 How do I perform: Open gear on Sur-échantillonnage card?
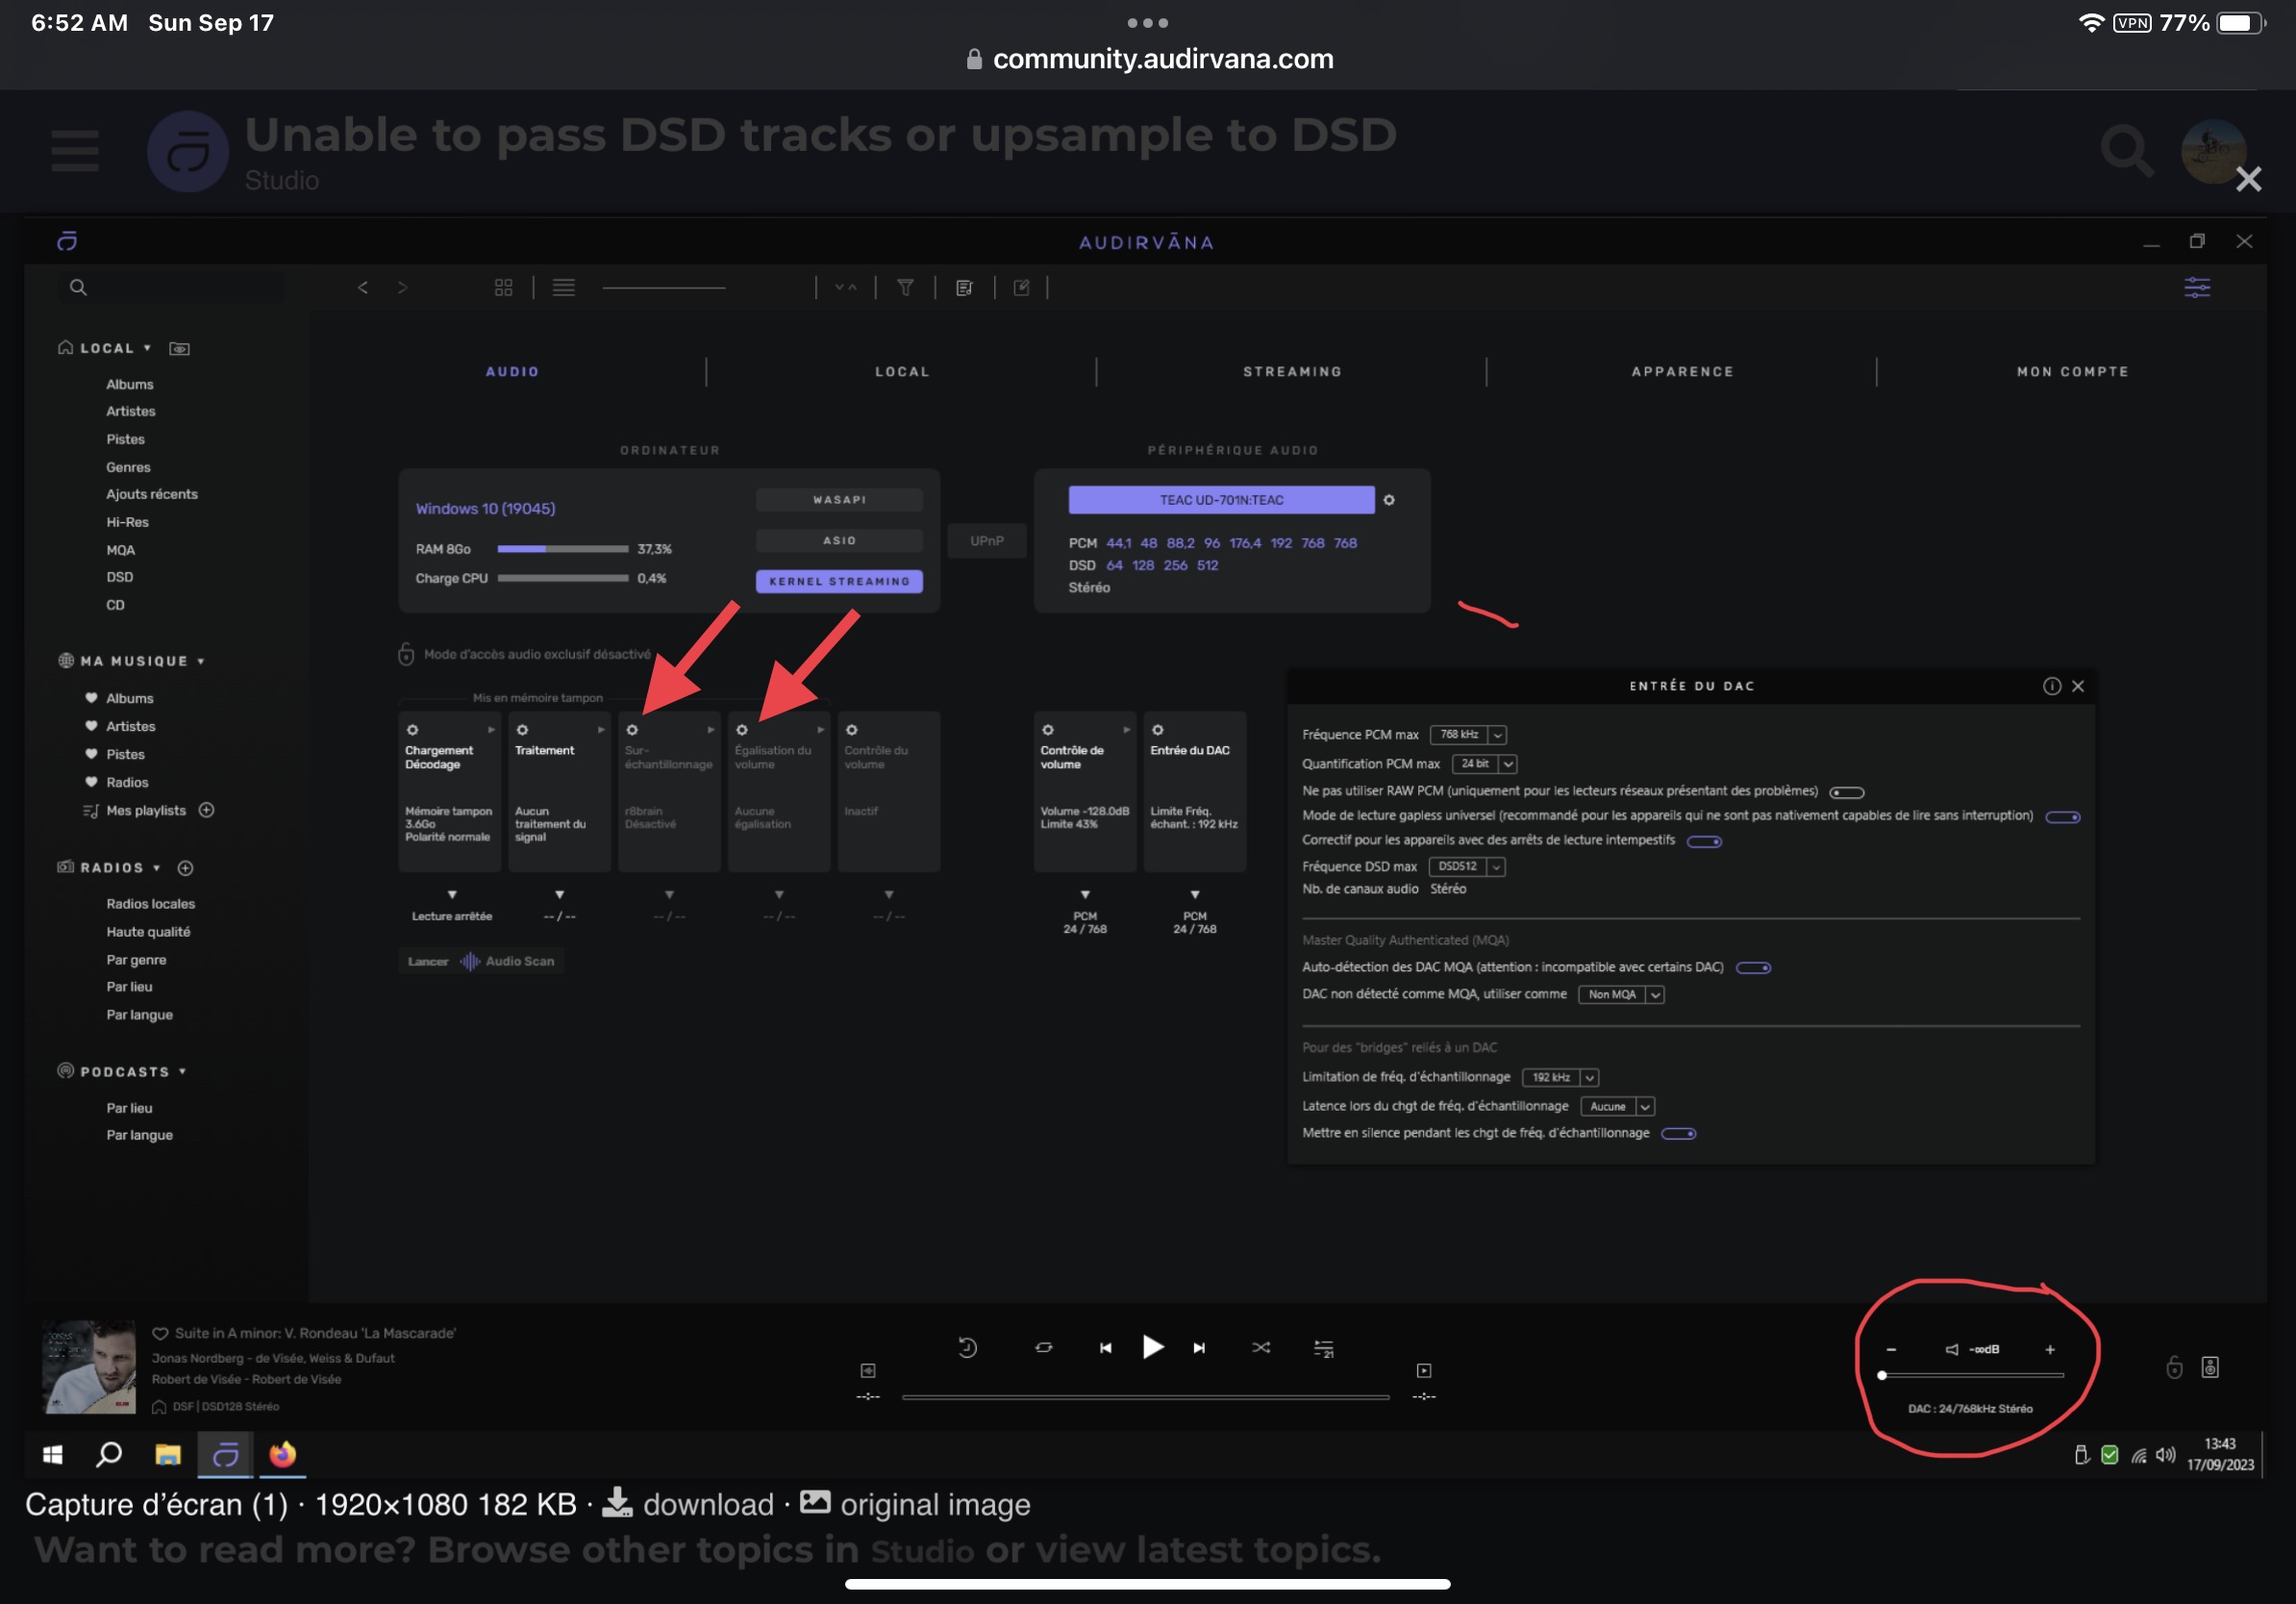(632, 730)
